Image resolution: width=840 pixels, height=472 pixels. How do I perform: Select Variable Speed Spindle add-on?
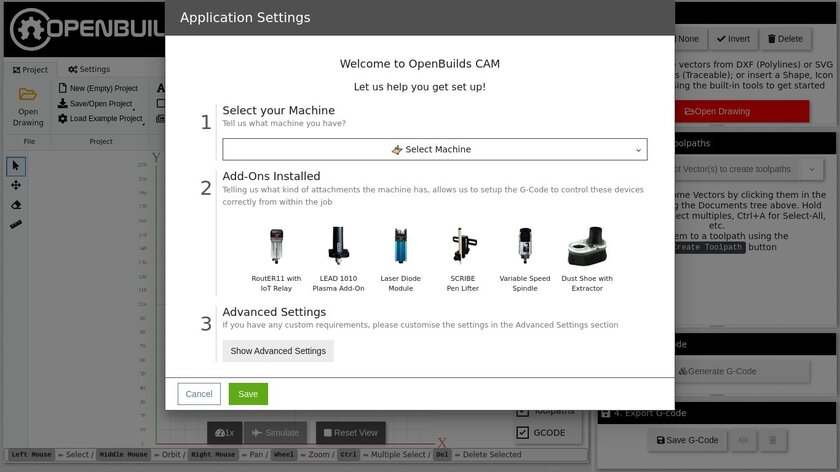coord(524,259)
